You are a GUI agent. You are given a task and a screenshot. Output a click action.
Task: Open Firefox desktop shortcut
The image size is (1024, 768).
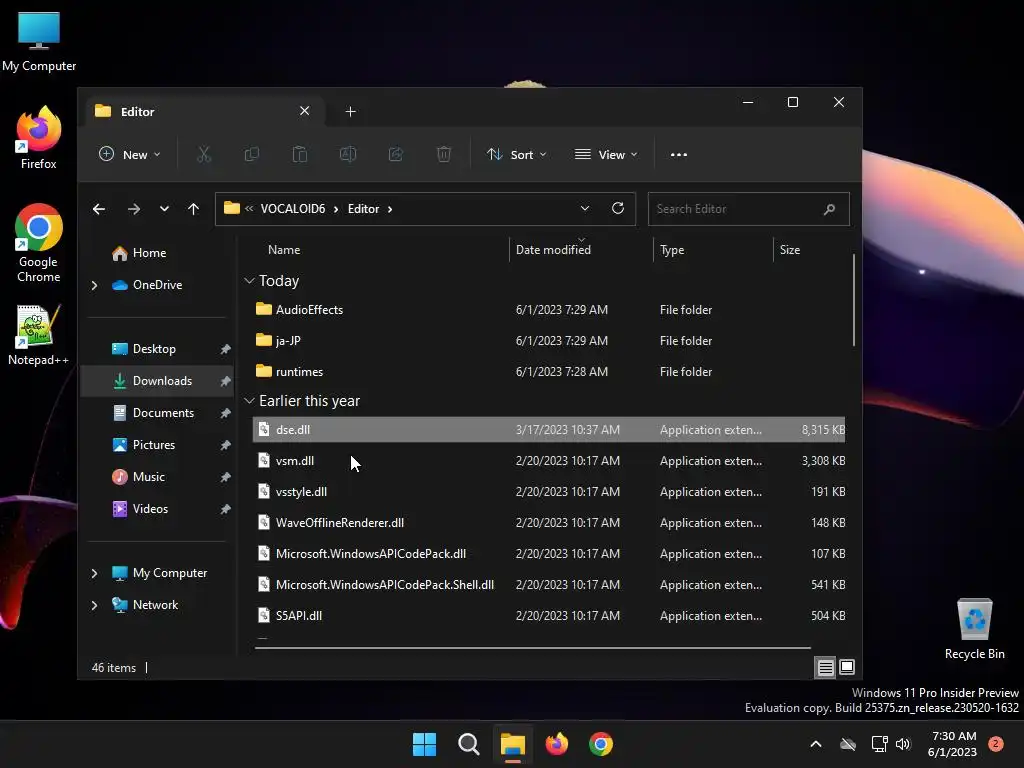point(39,138)
